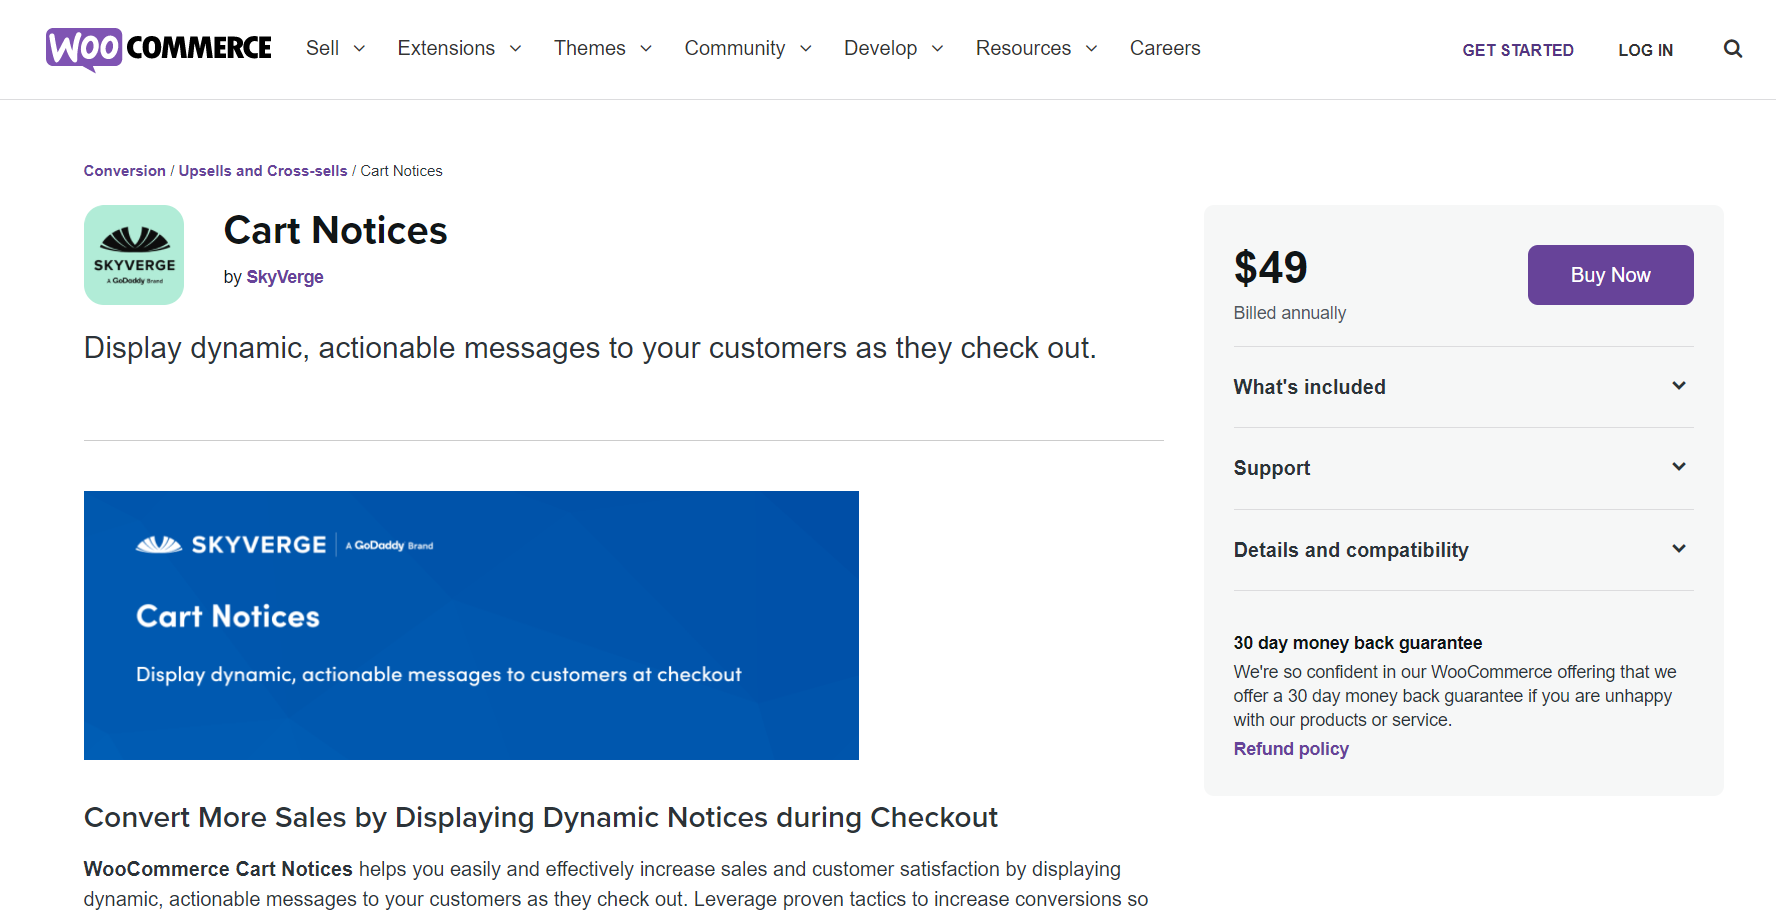1776x921 pixels.
Task: Click the Cart Notices breadcrumb text
Action: click(401, 171)
